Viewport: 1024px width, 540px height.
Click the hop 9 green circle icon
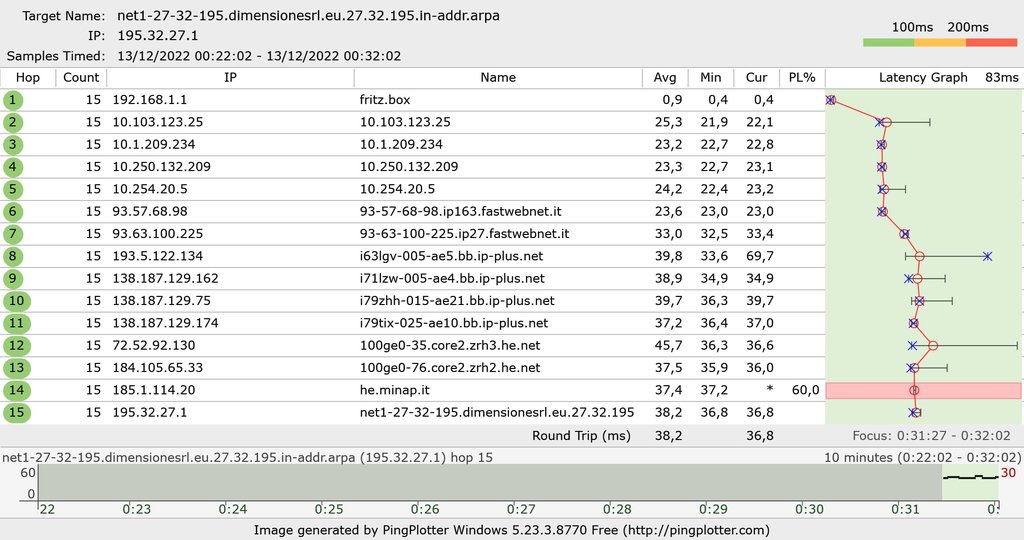pos(12,278)
